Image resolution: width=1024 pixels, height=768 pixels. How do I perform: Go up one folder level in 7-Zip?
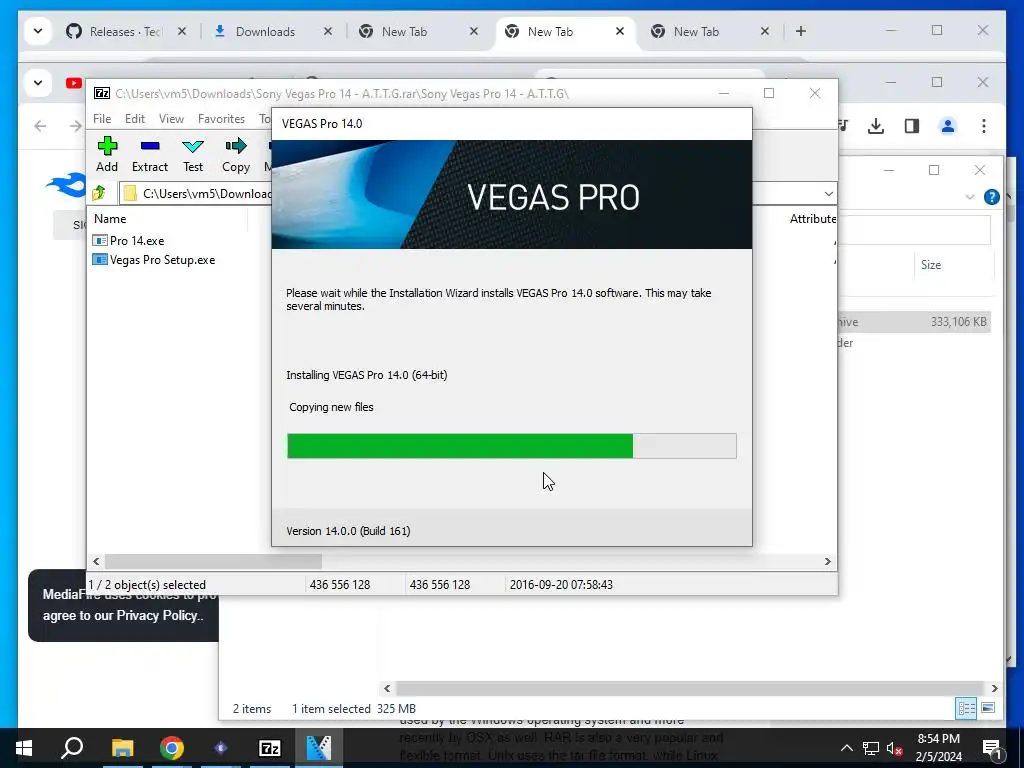click(x=99, y=193)
